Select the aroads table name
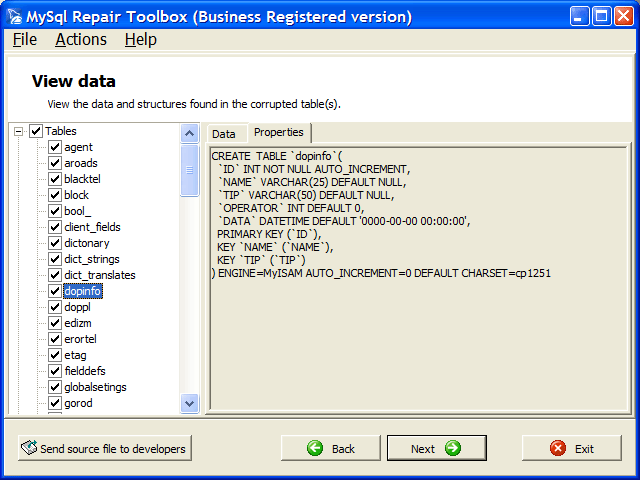 coord(81,163)
